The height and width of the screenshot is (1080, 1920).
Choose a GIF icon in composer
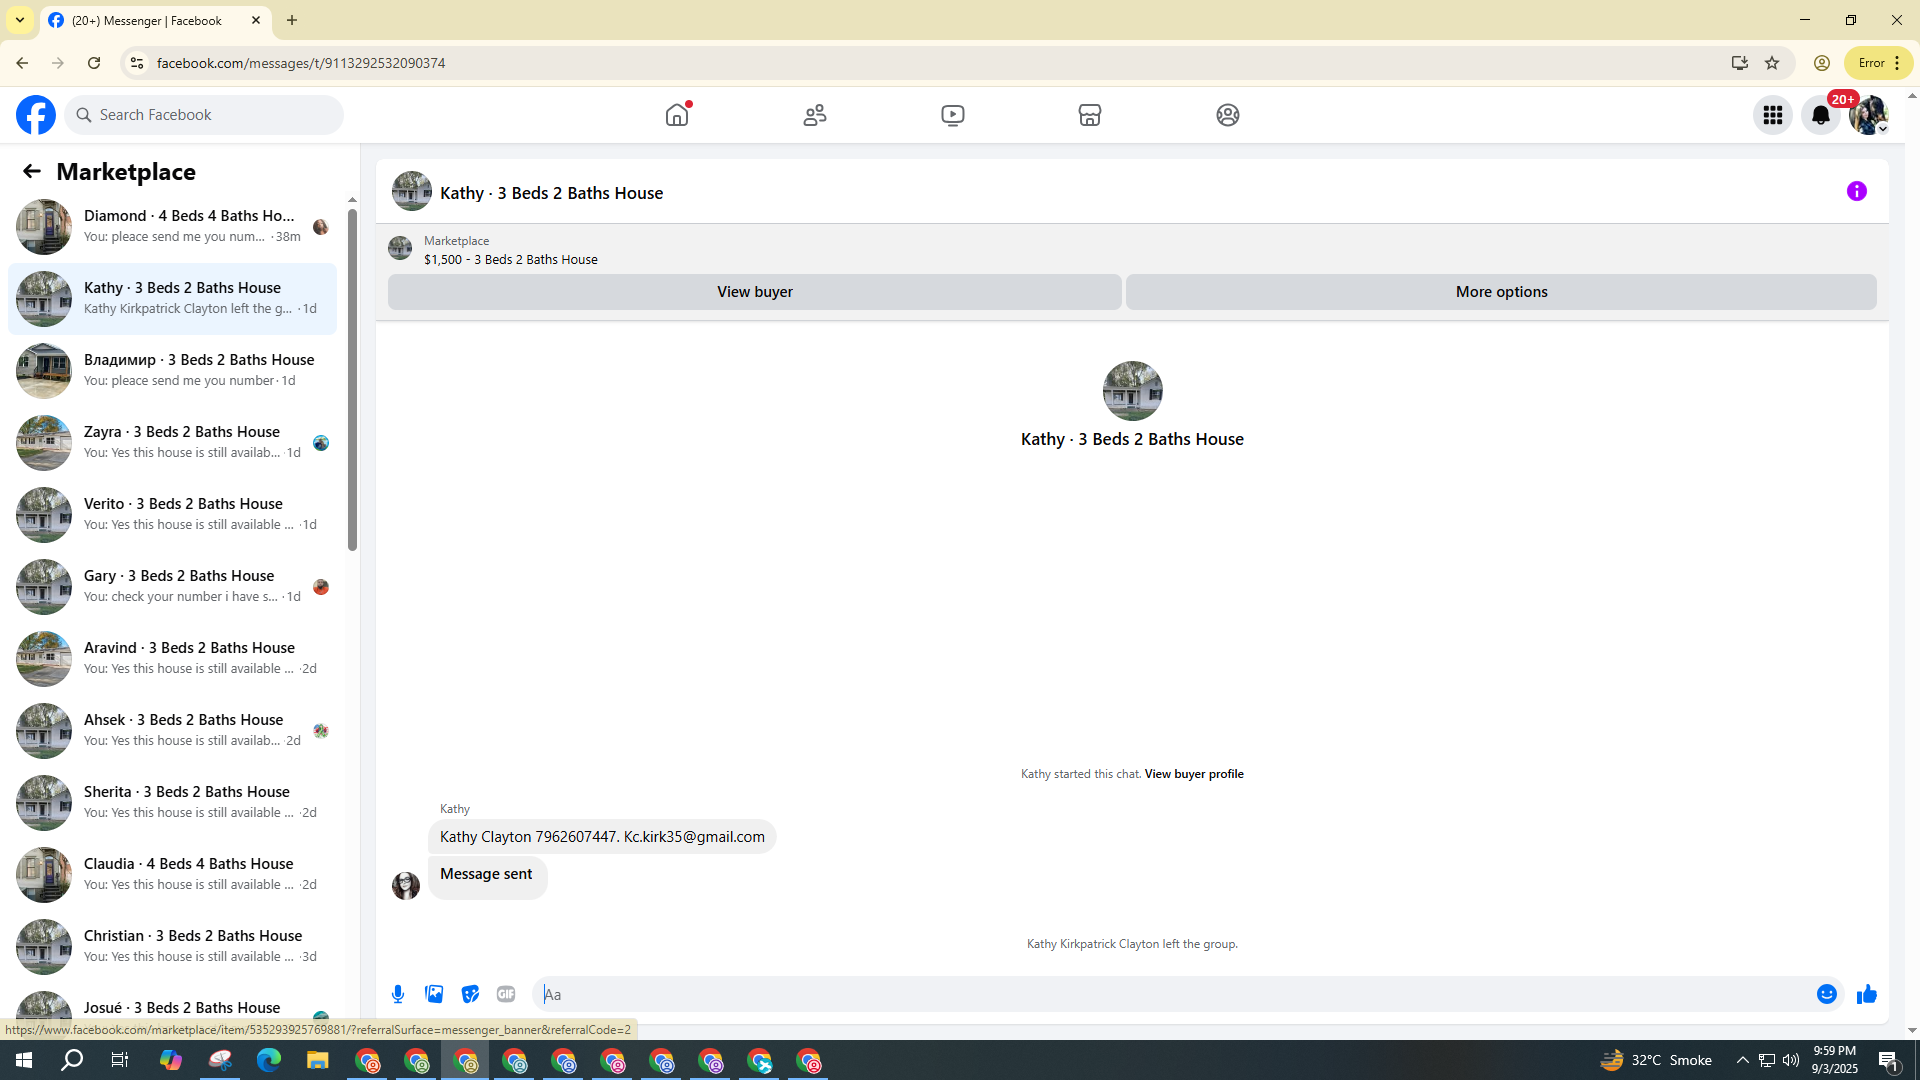[506, 994]
